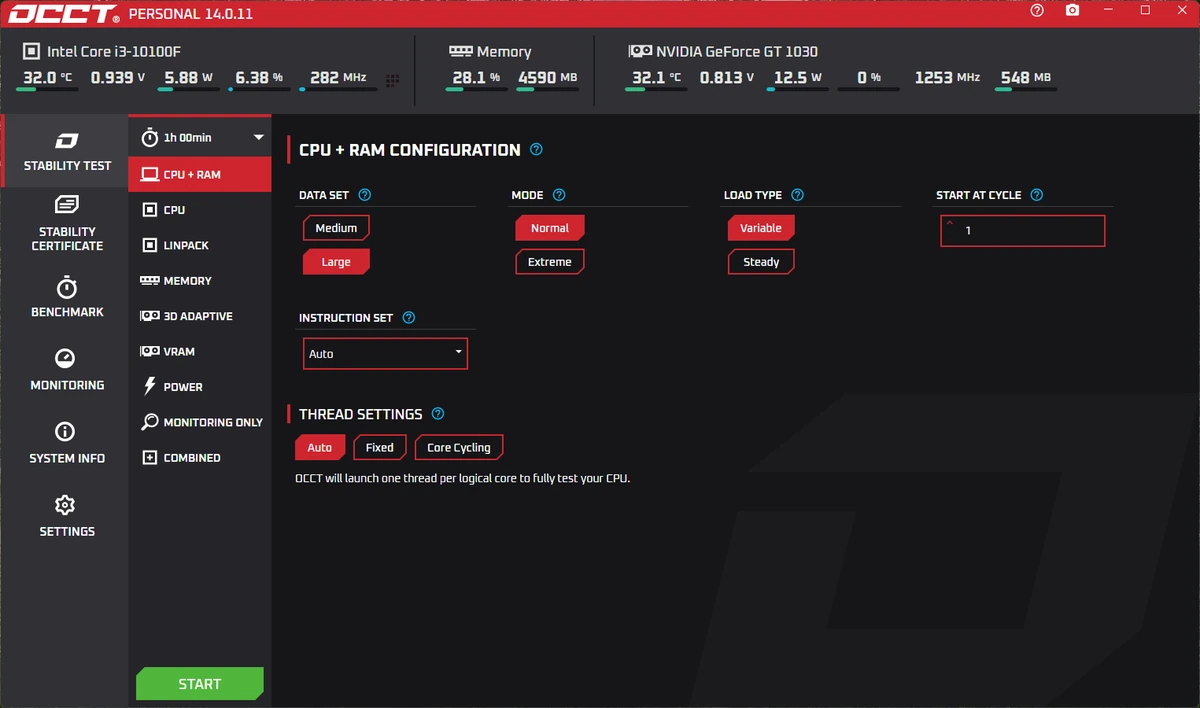The width and height of the screenshot is (1200, 708).
Task: Click the CPU voltage 0.939 V reading
Action: [118, 77]
